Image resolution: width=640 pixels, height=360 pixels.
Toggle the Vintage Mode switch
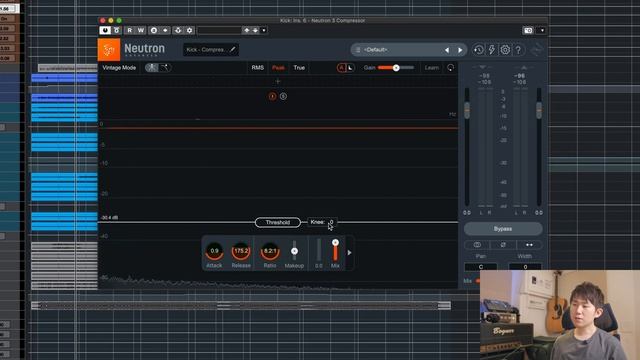[158, 68]
